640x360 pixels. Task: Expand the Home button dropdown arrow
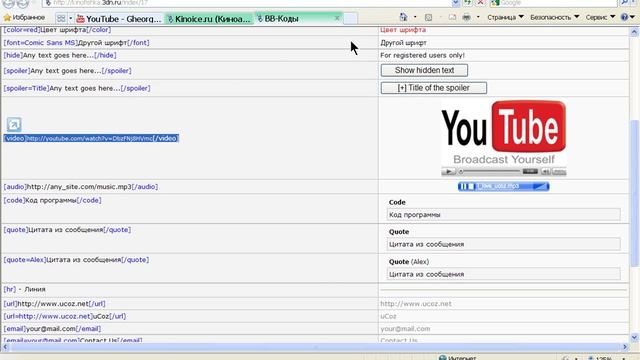click(415, 17)
